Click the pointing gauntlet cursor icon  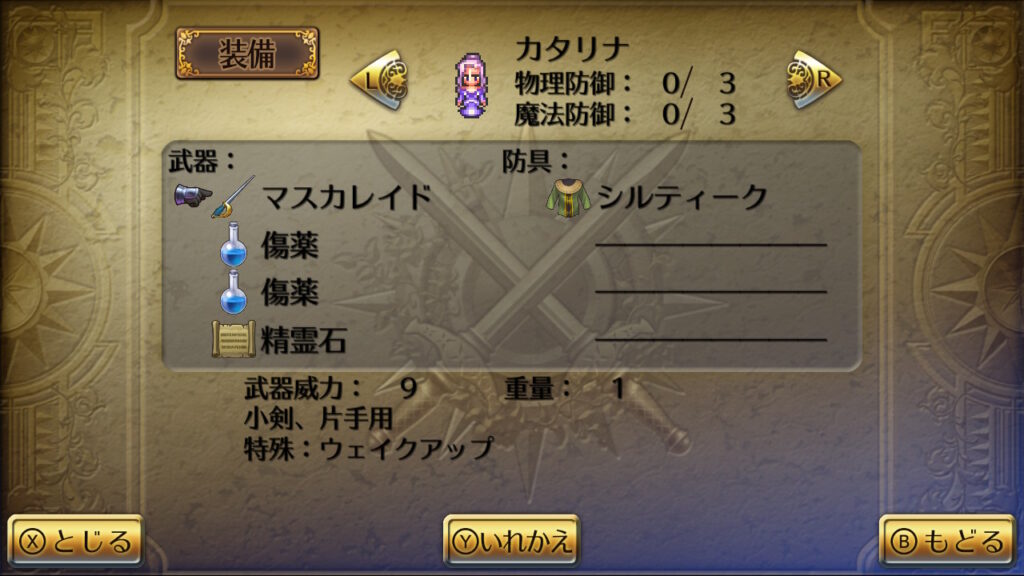[193, 195]
